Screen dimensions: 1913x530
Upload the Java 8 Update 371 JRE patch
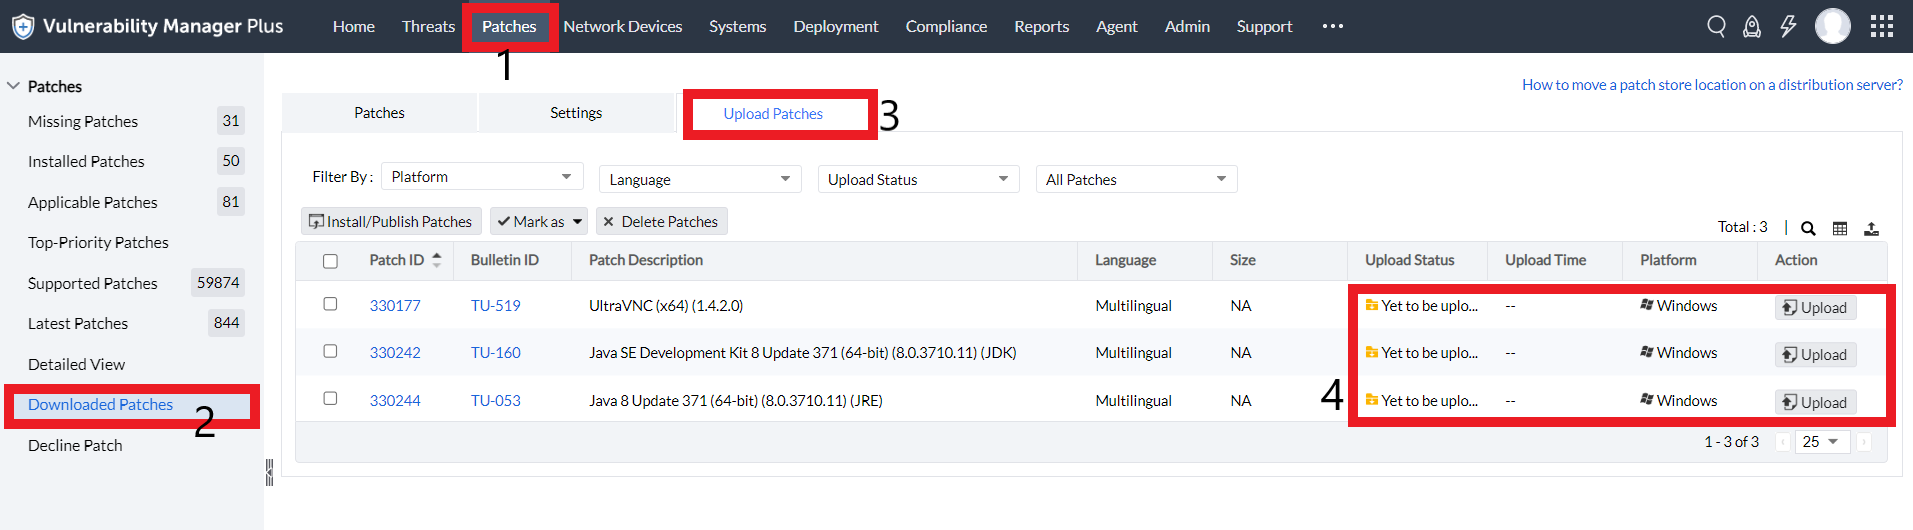coord(1815,402)
